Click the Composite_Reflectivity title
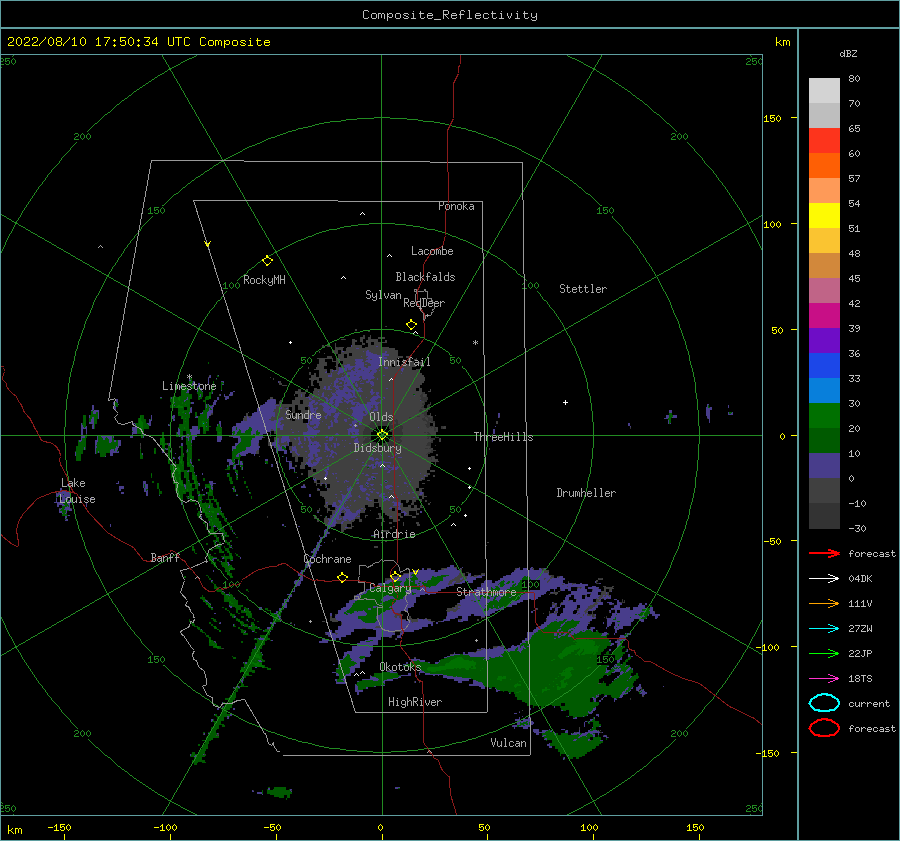The width and height of the screenshot is (900, 841). pyautogui.click(x=450, y=15)
